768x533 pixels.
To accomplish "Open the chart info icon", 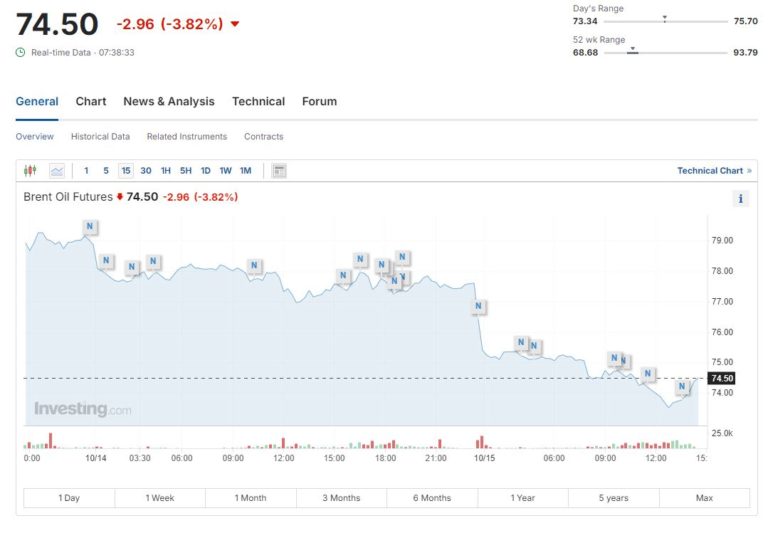I will pyautogui.click(x=741, y=198).
